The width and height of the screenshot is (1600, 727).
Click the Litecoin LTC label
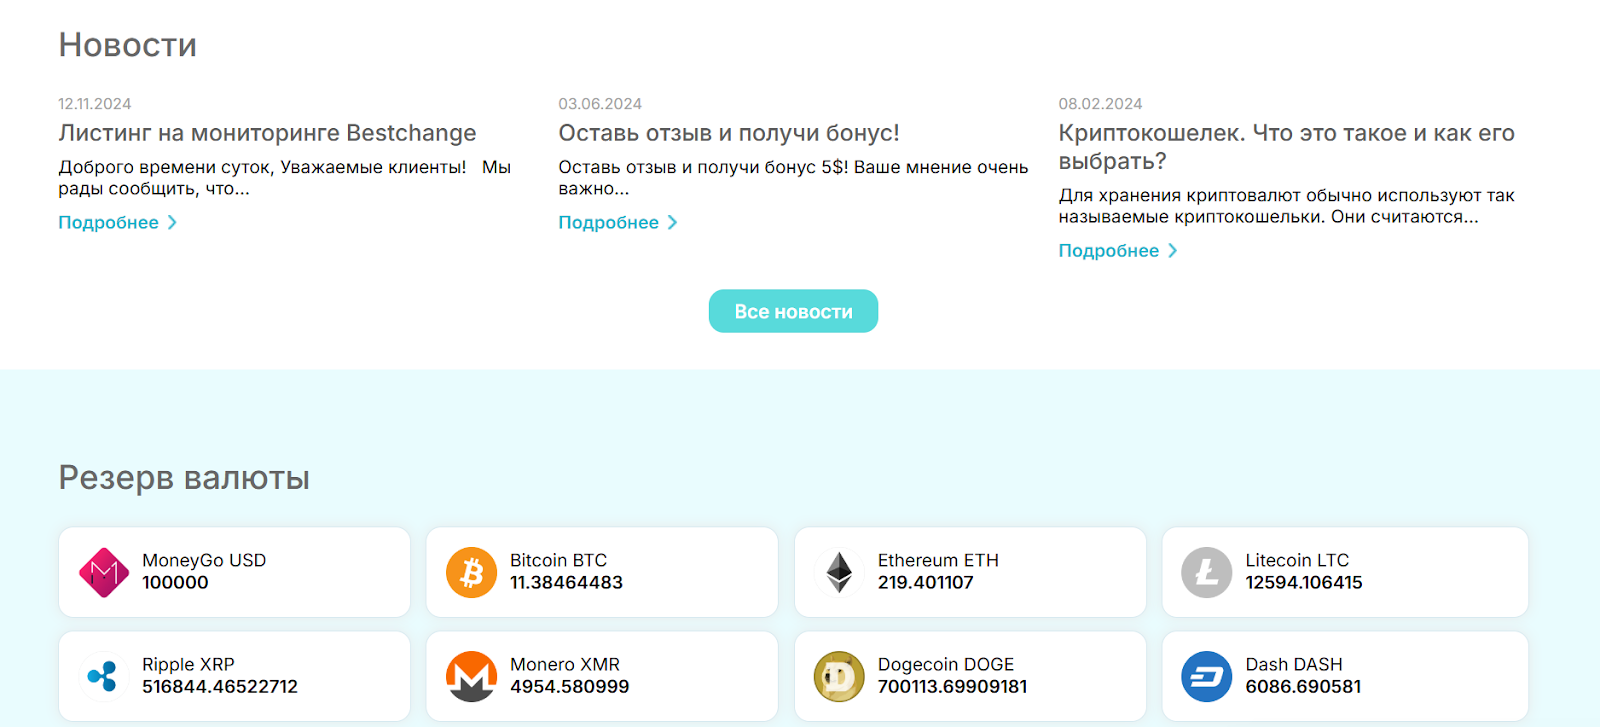(x=1297, y=560)
